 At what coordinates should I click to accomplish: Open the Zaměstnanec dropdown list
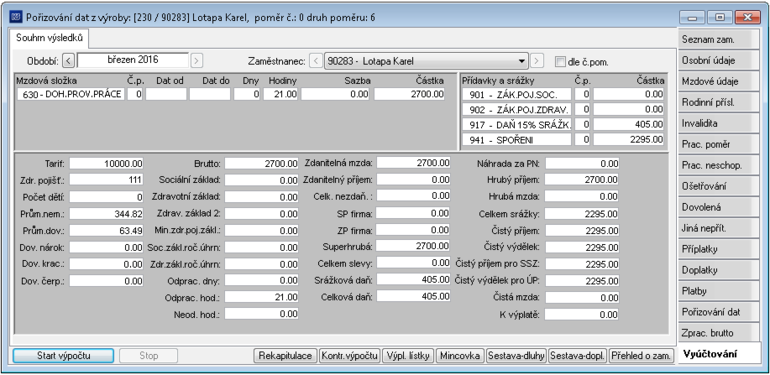click(522, 61)
